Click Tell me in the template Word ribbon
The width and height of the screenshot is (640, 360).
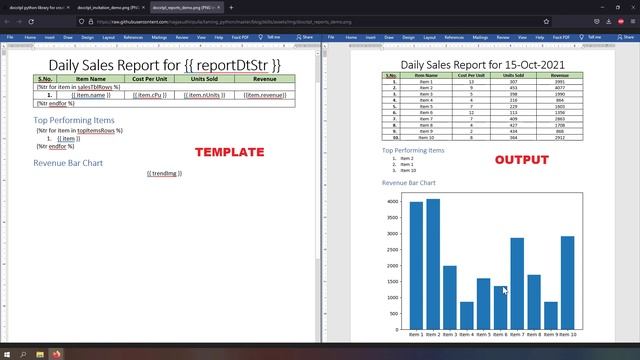[269, 37]
